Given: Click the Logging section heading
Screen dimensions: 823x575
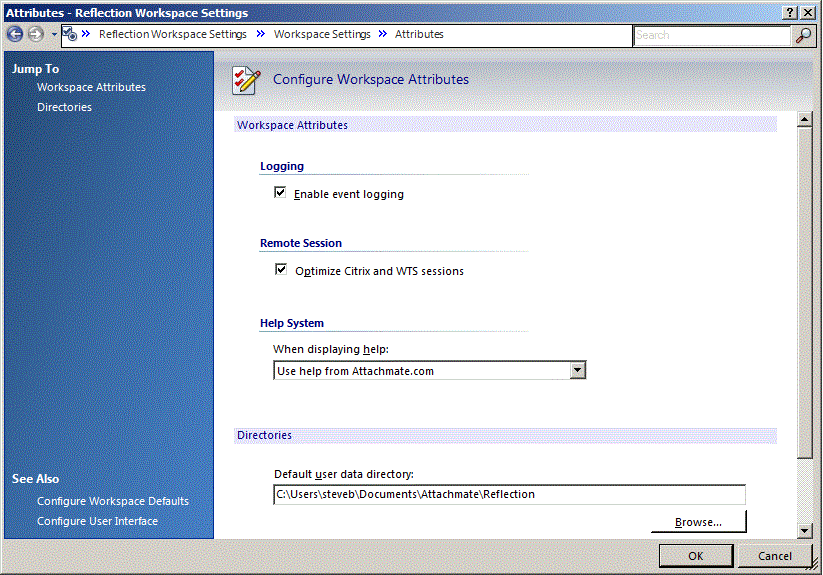Looking at the screenshot, I should pos(282,166).
